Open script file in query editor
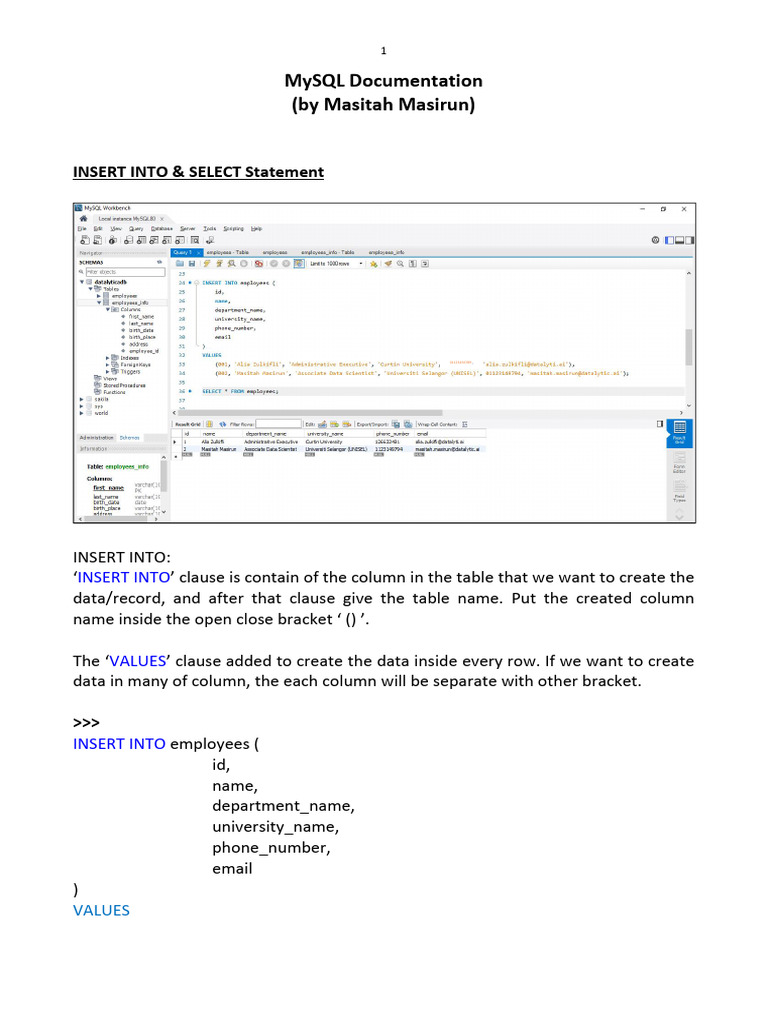The height and width of the screenshot is (1024, 768). [180, 264]
